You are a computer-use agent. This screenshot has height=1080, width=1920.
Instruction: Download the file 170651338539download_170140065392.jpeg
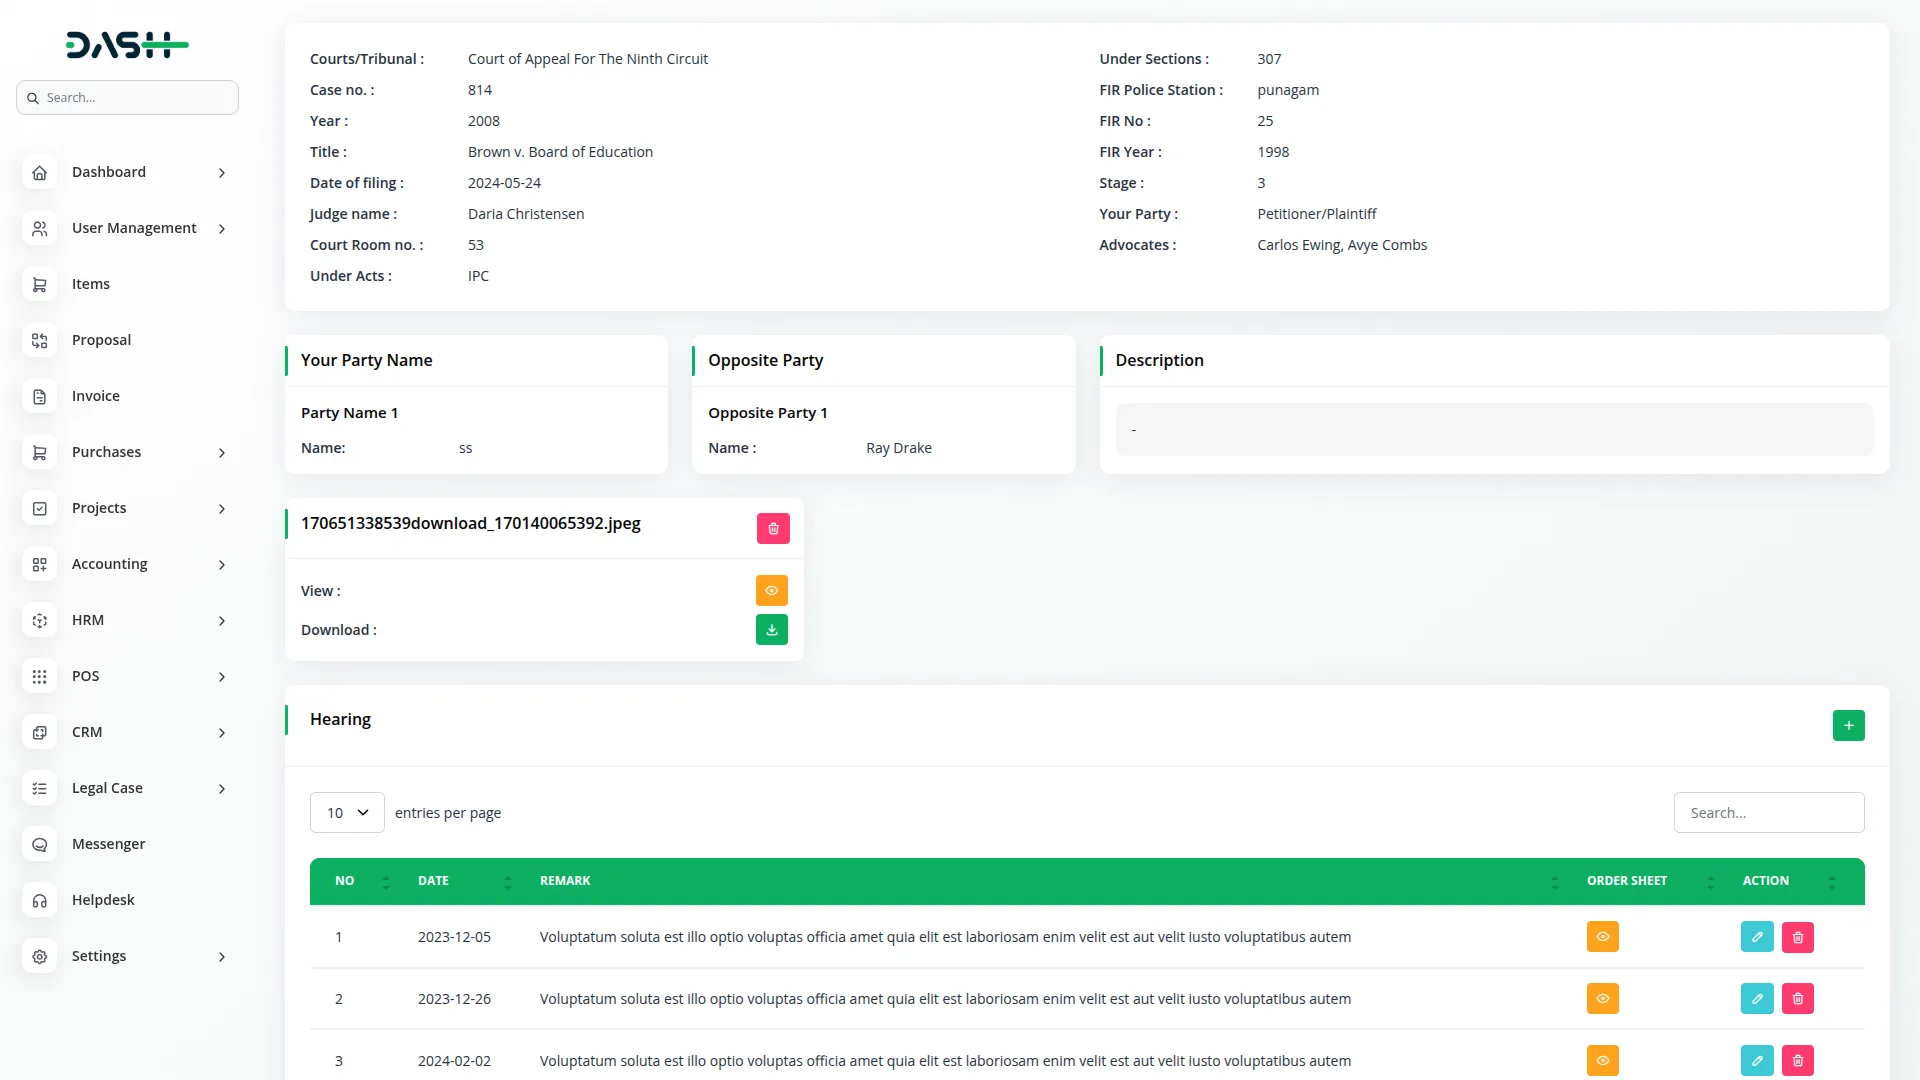[771, 629]
